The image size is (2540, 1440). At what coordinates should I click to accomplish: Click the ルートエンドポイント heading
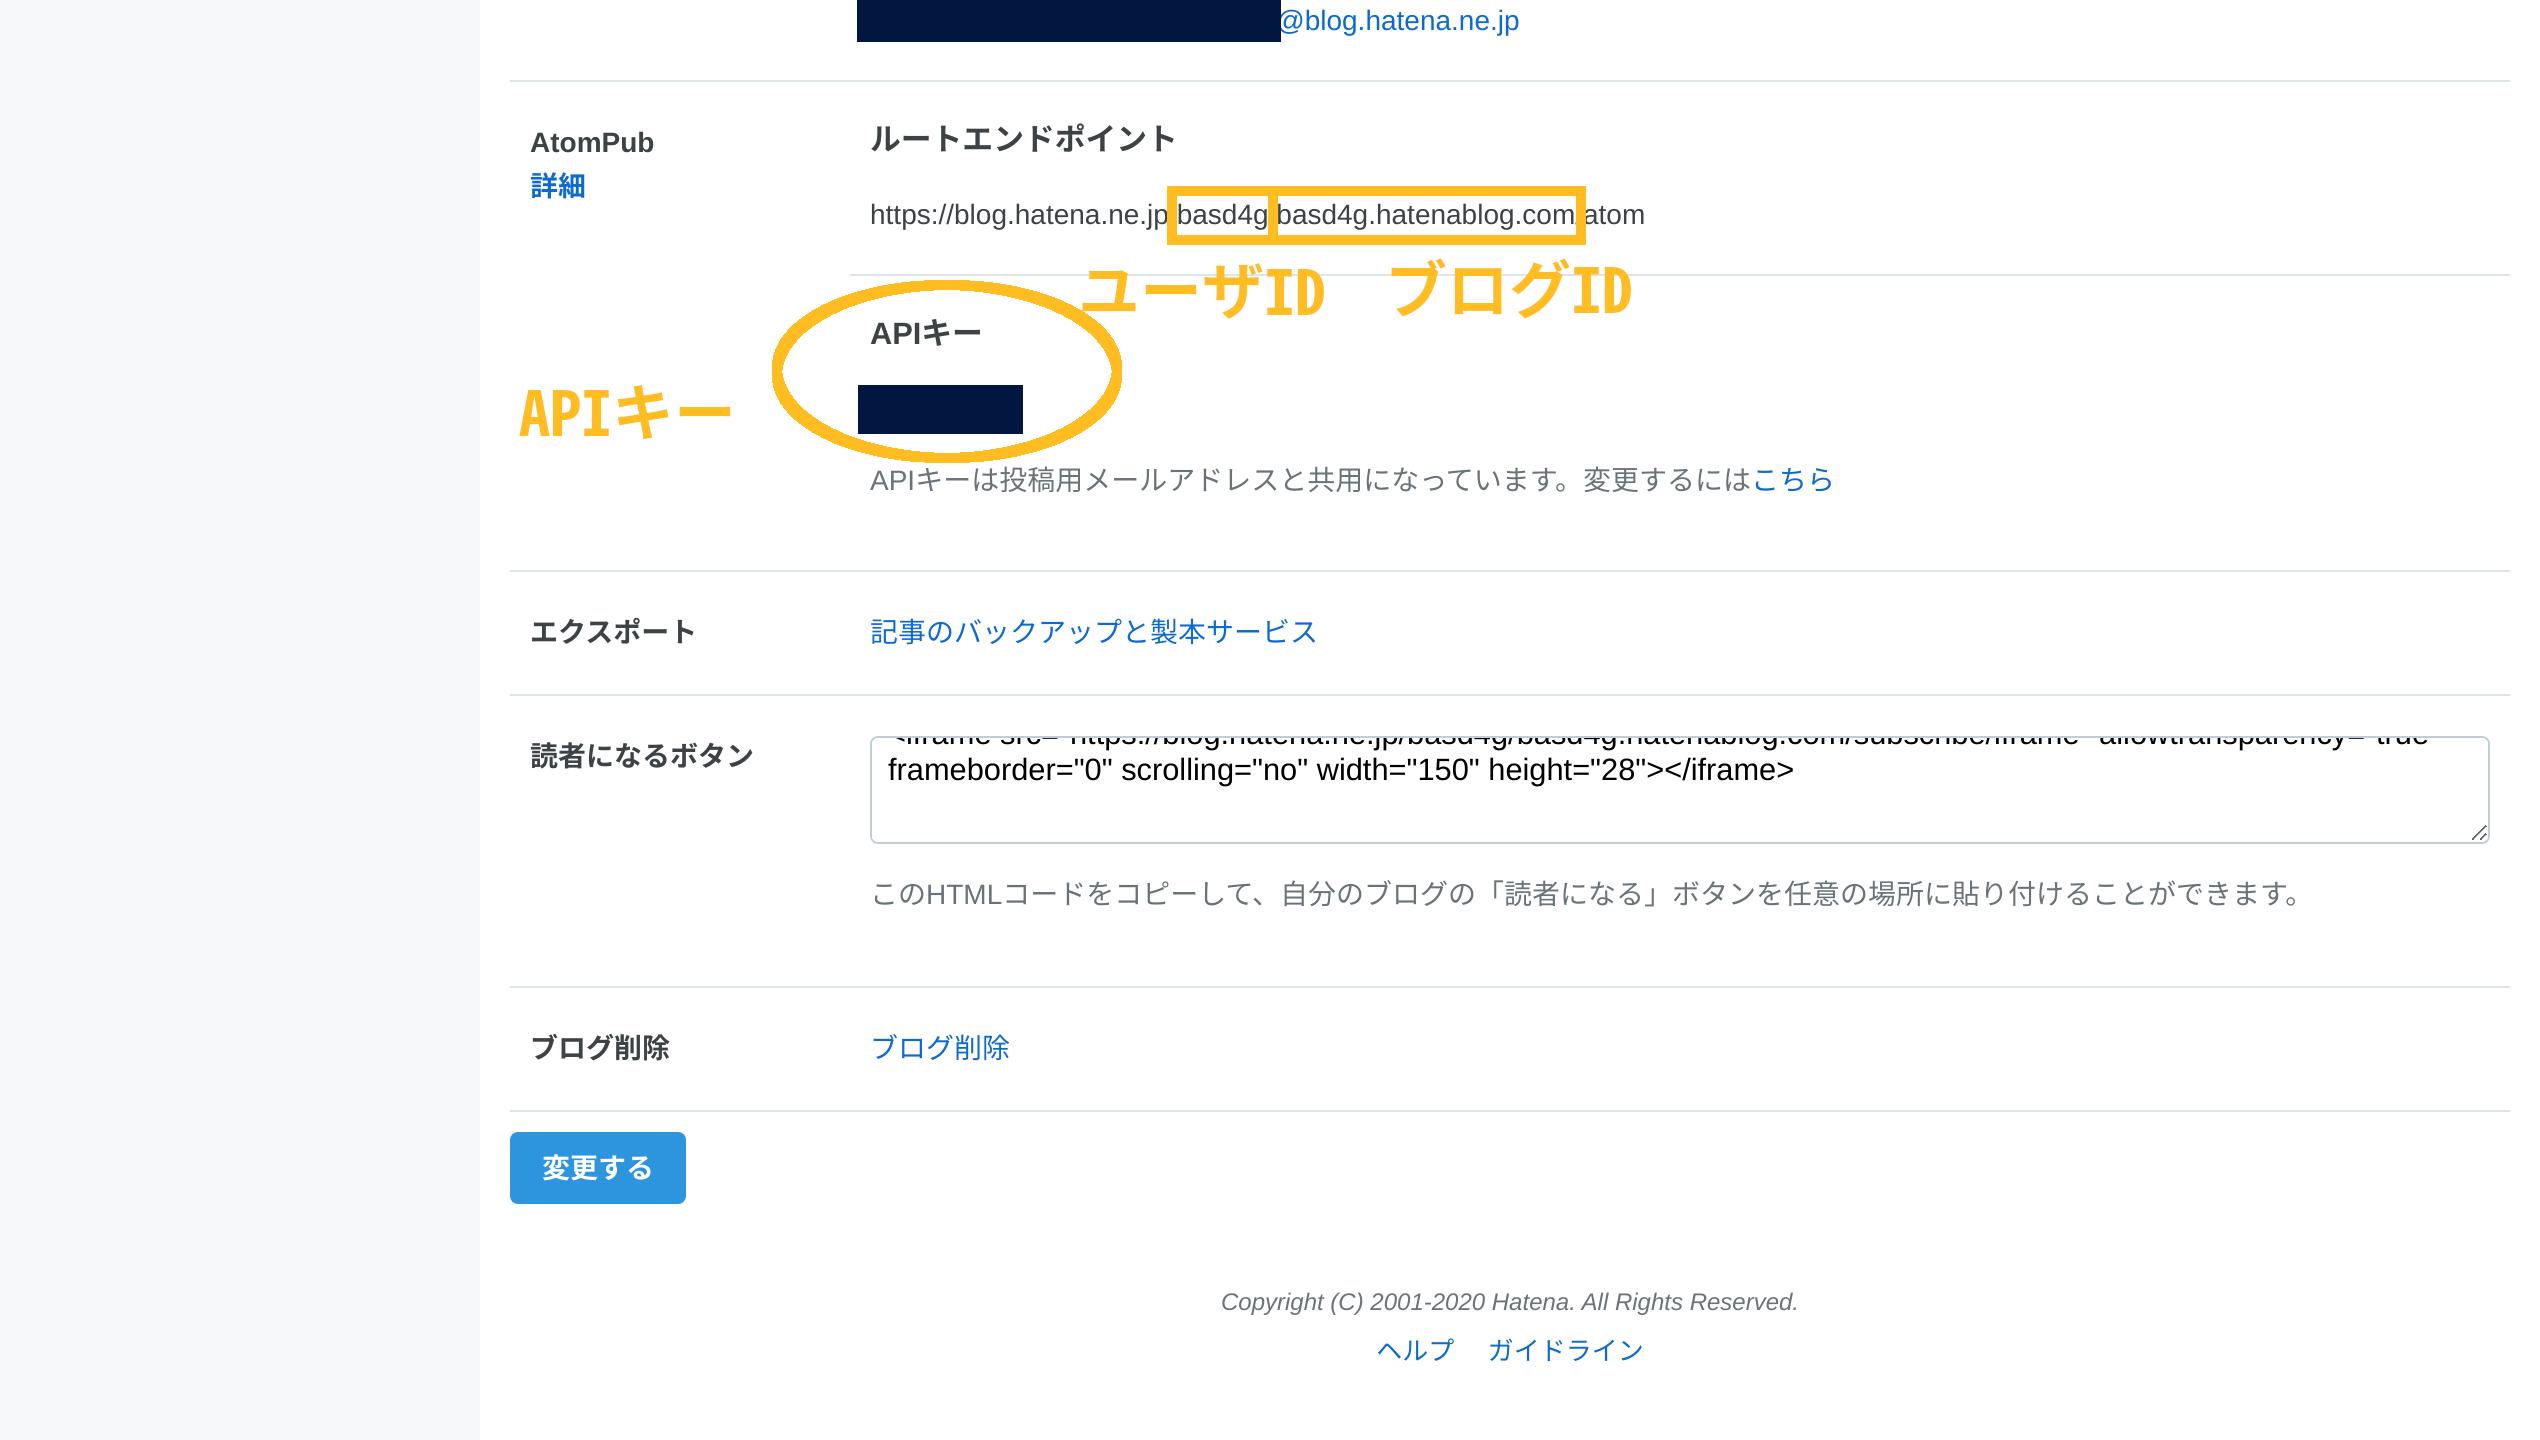1022,139
